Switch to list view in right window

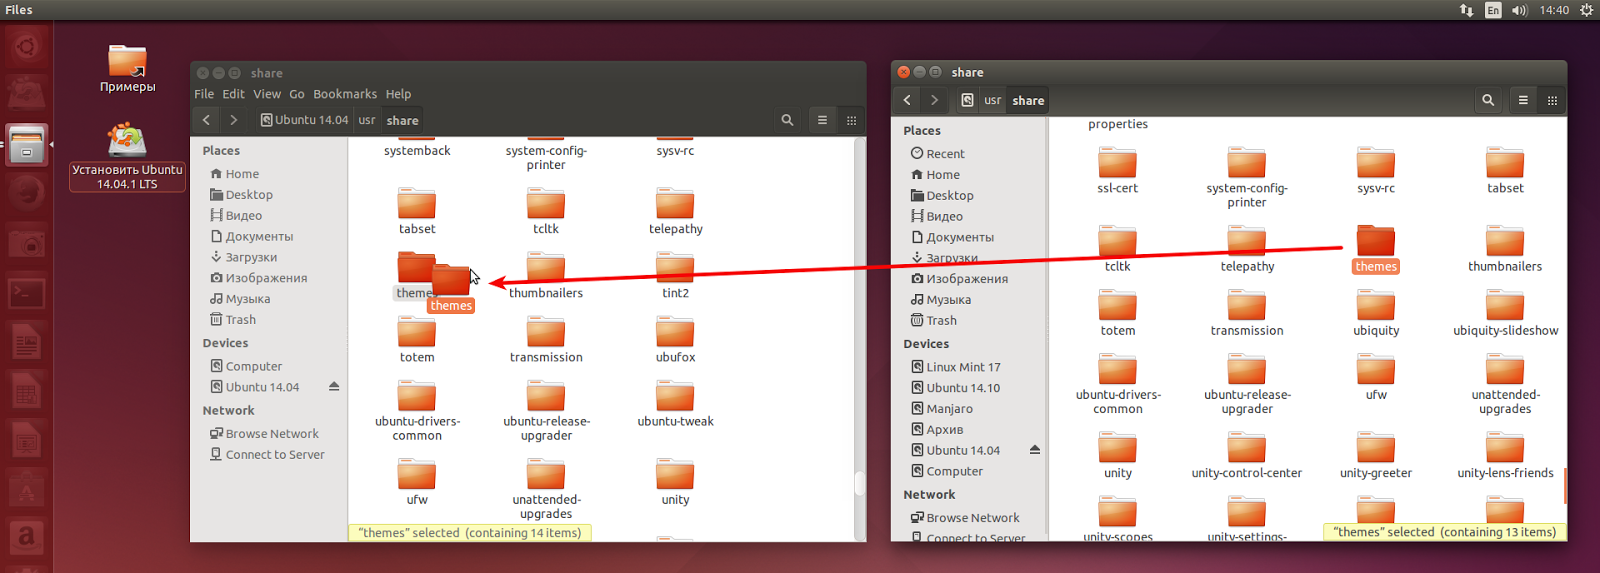click(x=1523, y=100)
